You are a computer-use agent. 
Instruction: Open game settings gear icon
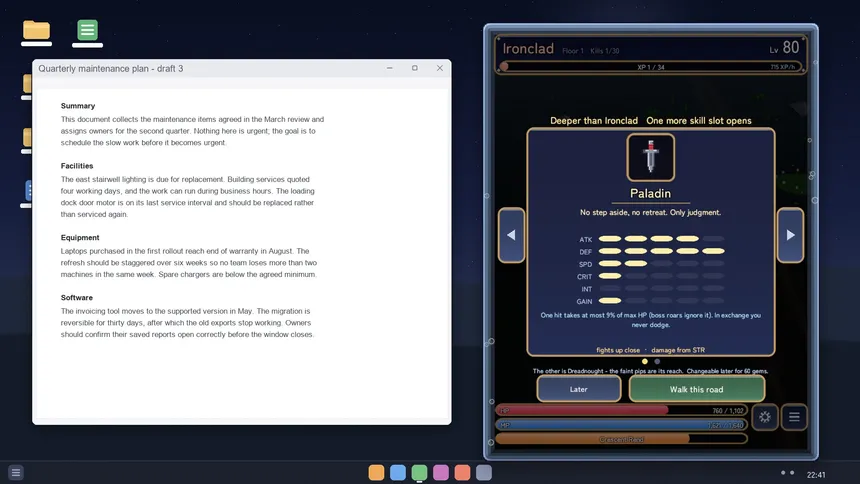(765, 417)
